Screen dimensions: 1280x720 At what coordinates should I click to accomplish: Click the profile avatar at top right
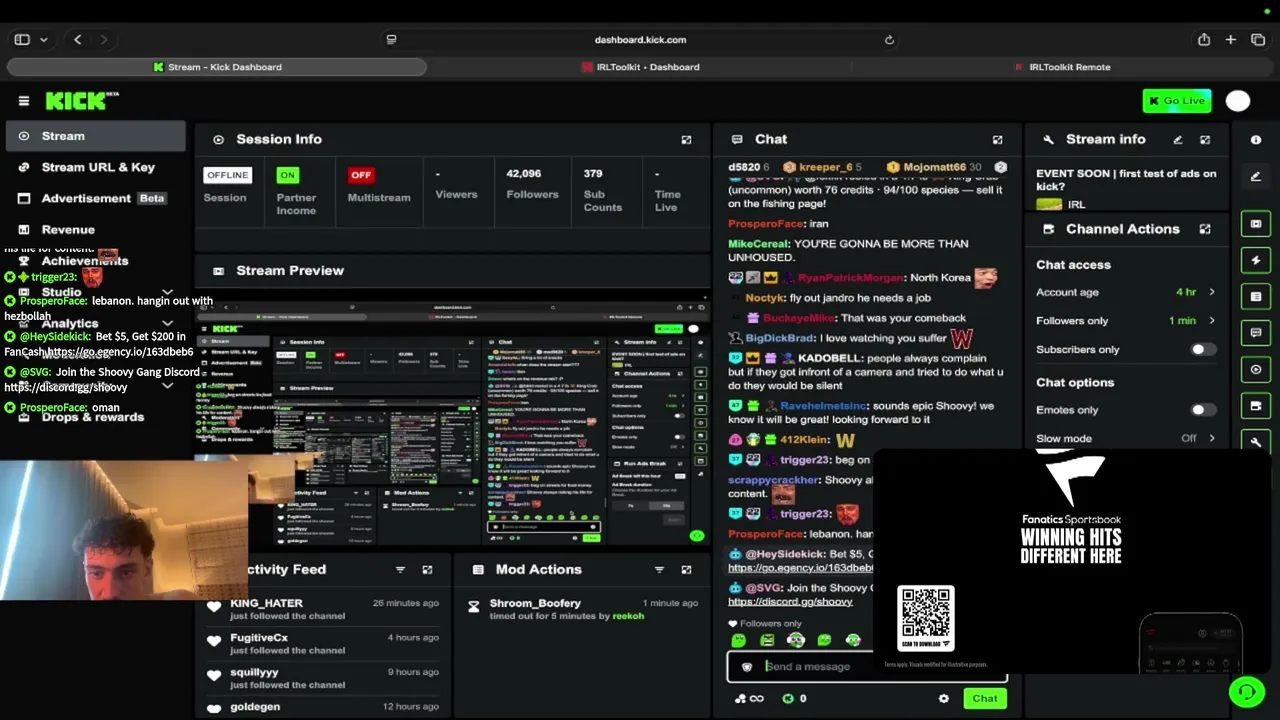point(1238,101)
